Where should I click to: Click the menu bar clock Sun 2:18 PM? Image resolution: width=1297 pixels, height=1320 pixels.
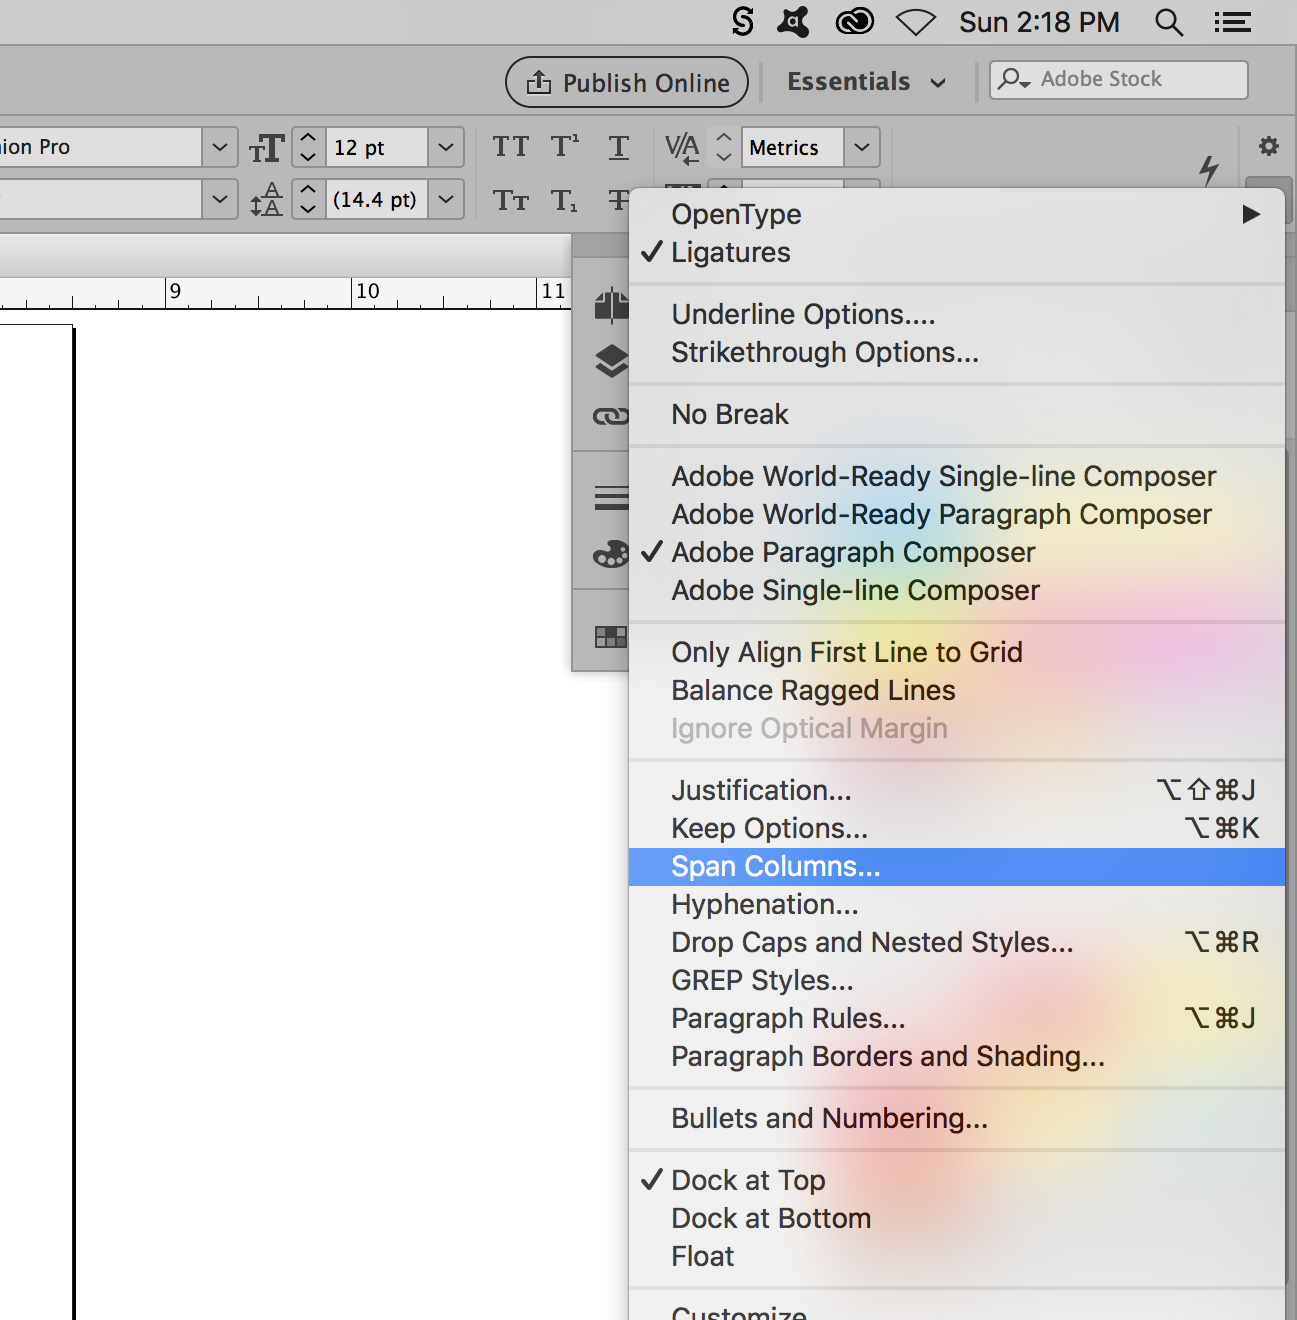pos(1039,22)
